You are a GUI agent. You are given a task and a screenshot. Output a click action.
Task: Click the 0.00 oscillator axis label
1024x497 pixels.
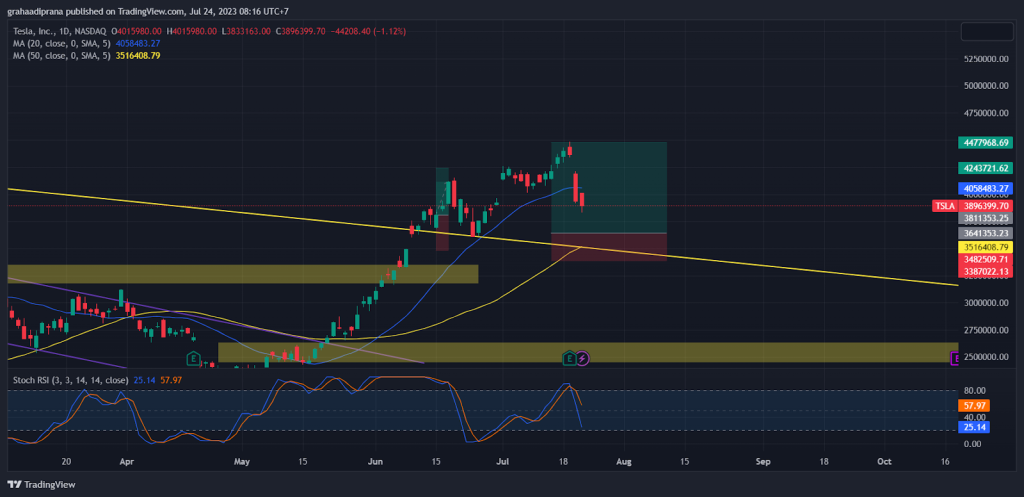click(972, 444)
